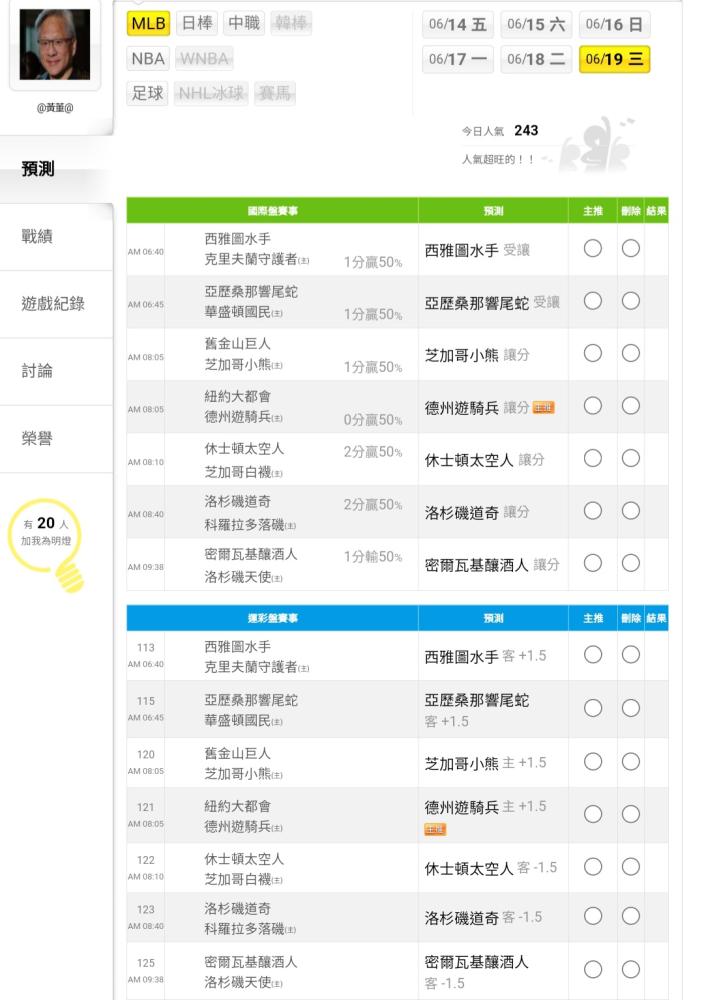The image size is (704, 1000).
Task: Click the 中職 league tab
Action: (243, 24)
